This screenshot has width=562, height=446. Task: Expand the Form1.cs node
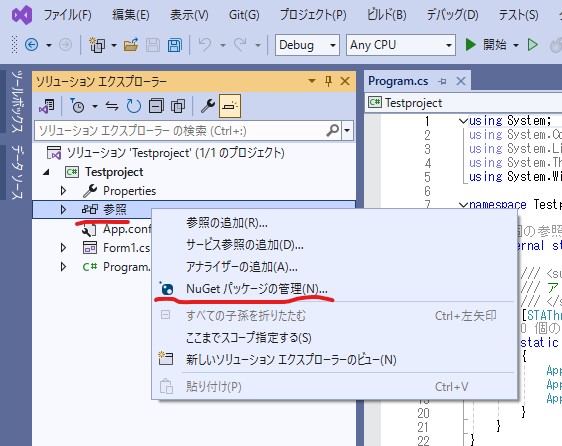pos(63,247)
